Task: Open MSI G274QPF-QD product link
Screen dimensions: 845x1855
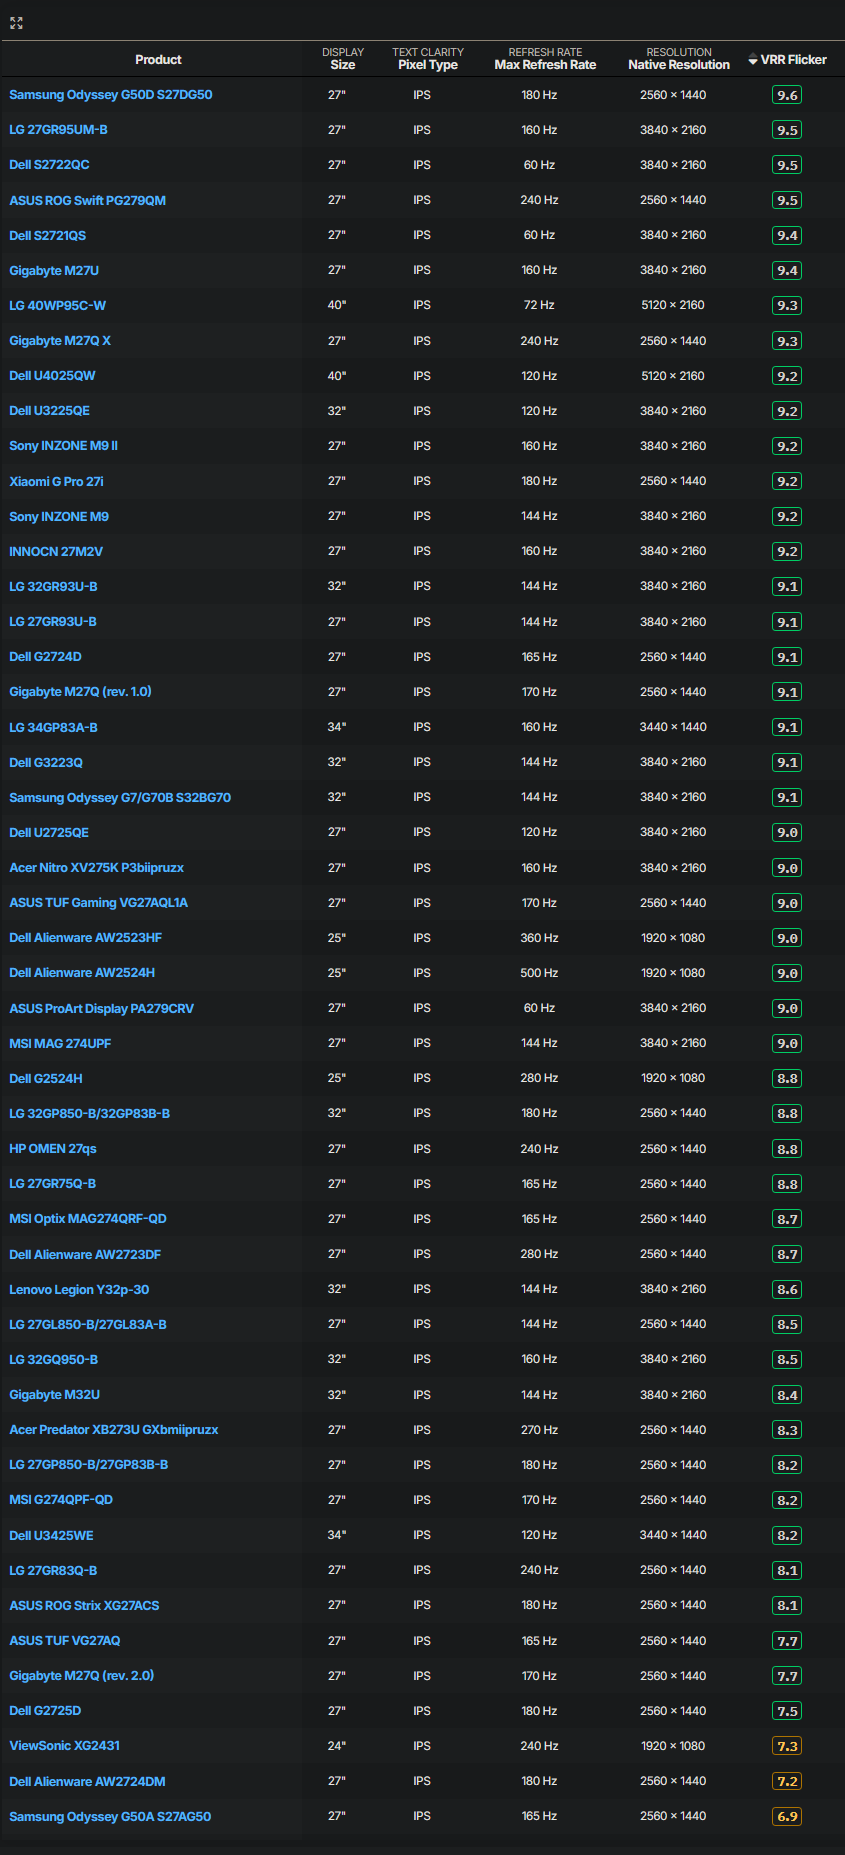Action: [61, 1500]
